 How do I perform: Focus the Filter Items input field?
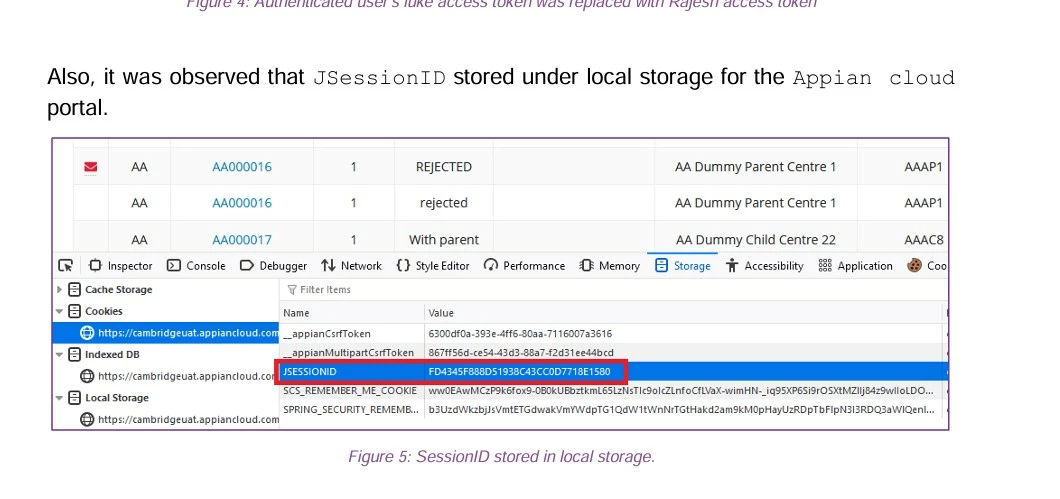[612, 289]
